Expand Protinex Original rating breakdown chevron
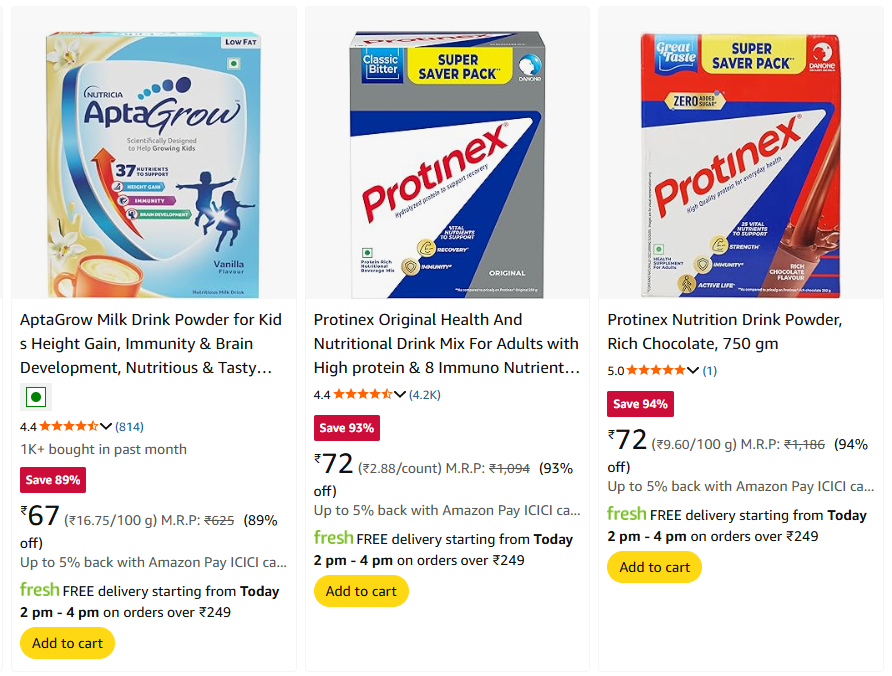 400,395
